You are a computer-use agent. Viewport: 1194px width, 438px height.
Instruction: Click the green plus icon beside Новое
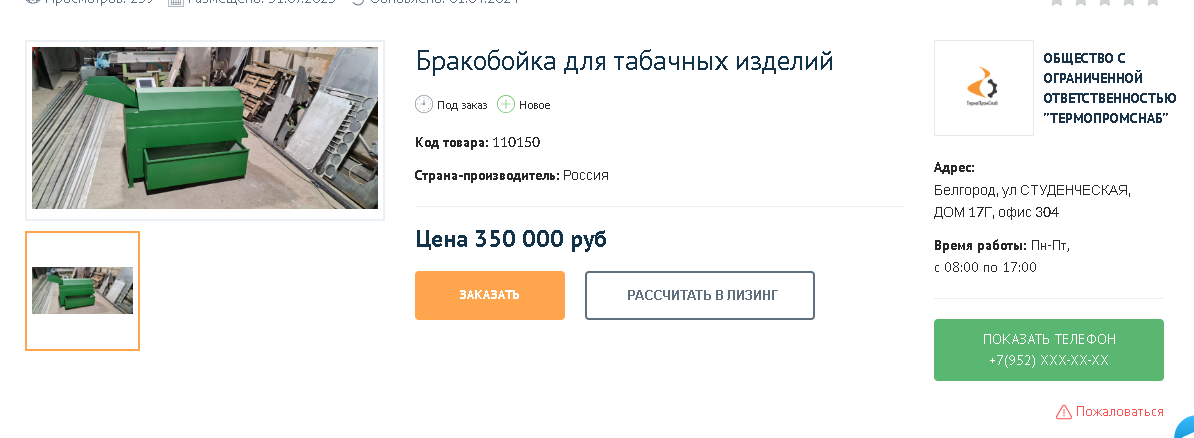coord(506,104)
